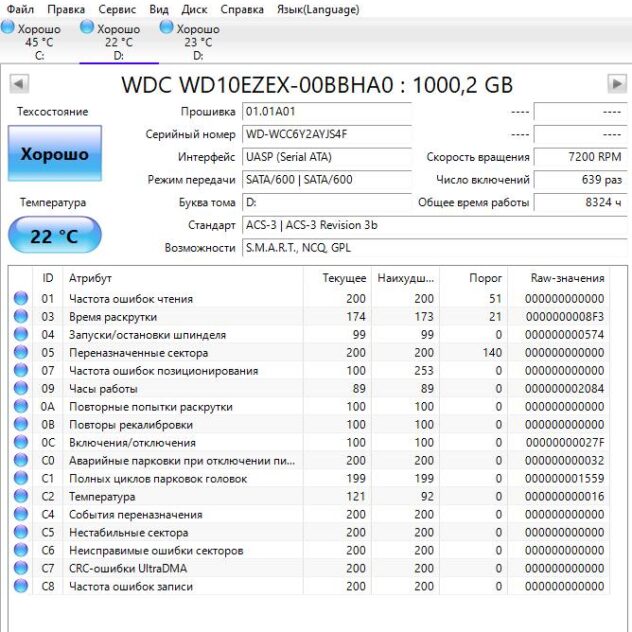Select the Повторные попытки раскрутки text
Image resolution: width=632 pixels, height=632 pixels.
[x=151, y=407]
